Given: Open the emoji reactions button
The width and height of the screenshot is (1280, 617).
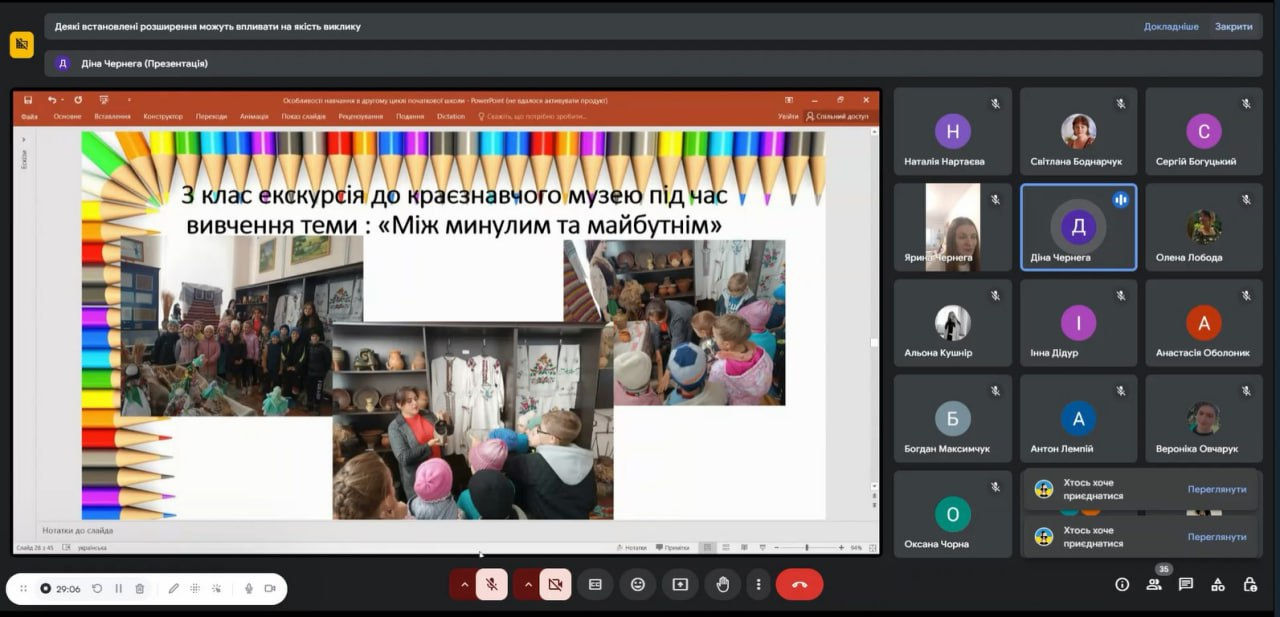Looking at the screenshot, I should tap(638, 584).
